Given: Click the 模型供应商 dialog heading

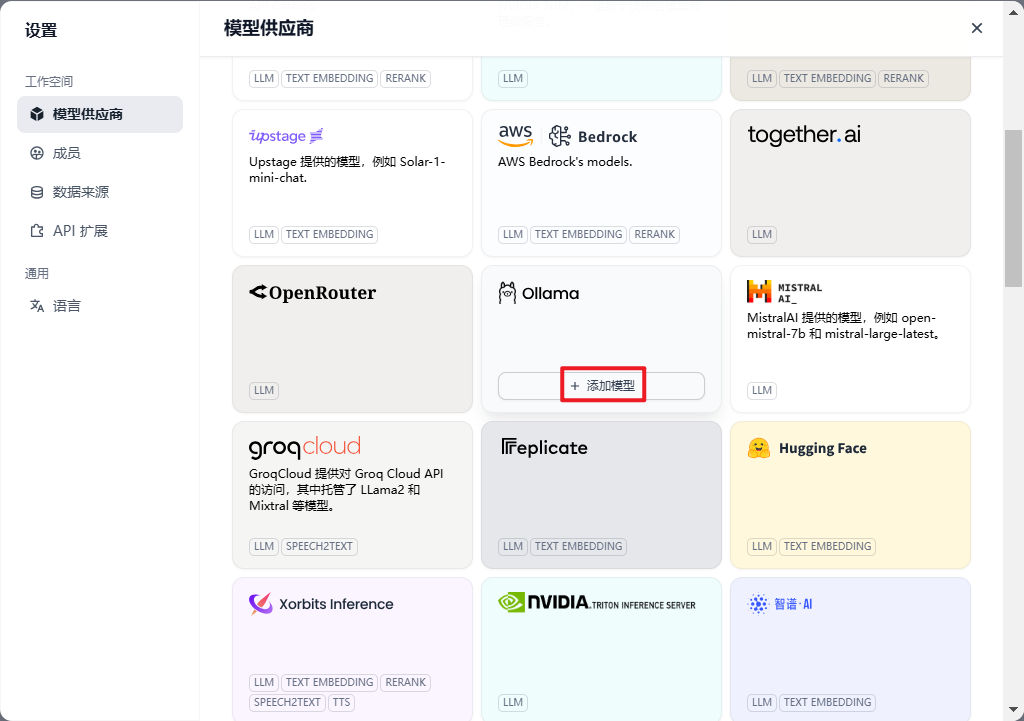Looking at the screenshot, I should point(268,28).
